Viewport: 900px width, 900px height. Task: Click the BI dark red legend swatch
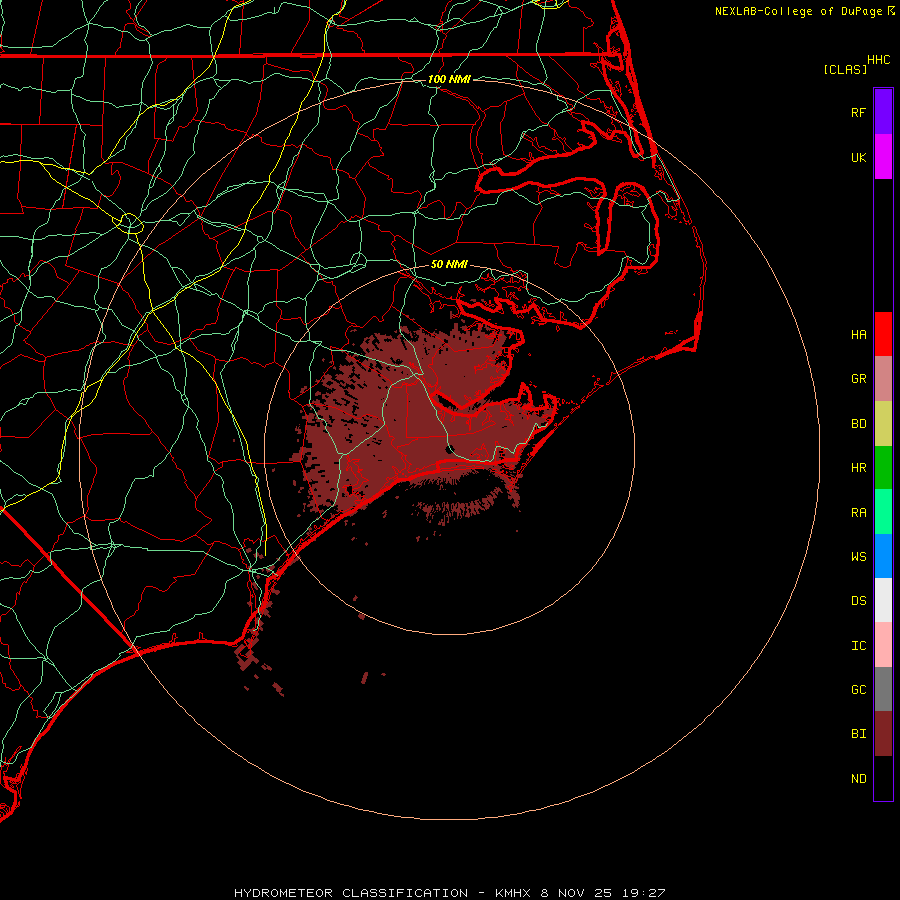[883, 734]
